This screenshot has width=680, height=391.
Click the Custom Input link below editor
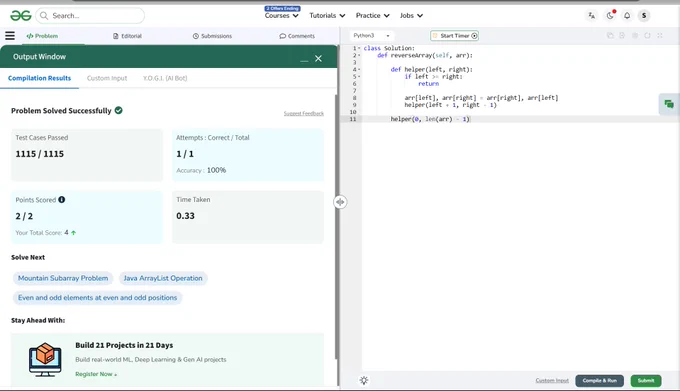(552, 381)
